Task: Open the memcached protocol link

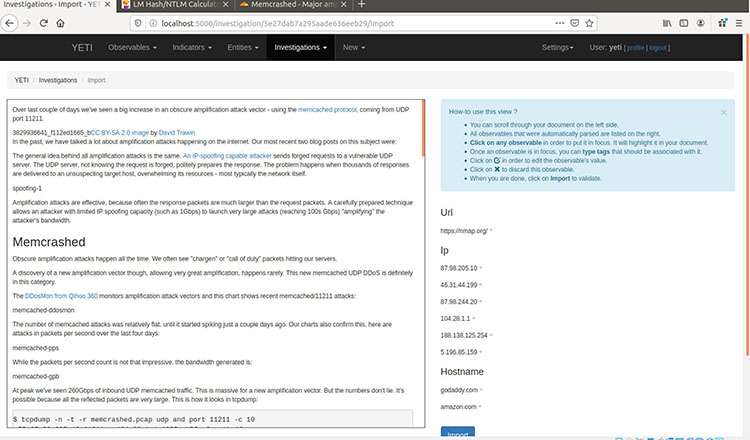Action: tap(327, 110)
